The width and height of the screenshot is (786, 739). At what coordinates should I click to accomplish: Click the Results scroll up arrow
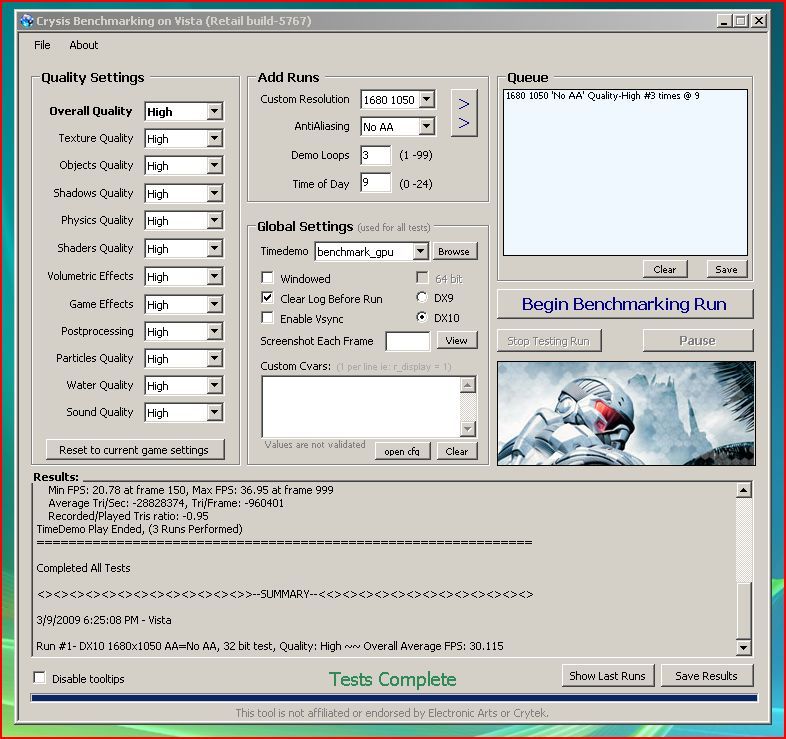click(743, 490)
